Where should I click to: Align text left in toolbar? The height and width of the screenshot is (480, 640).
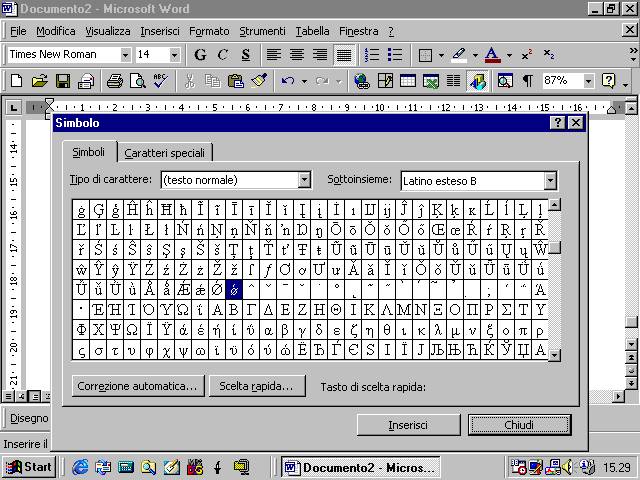(273, 55)
